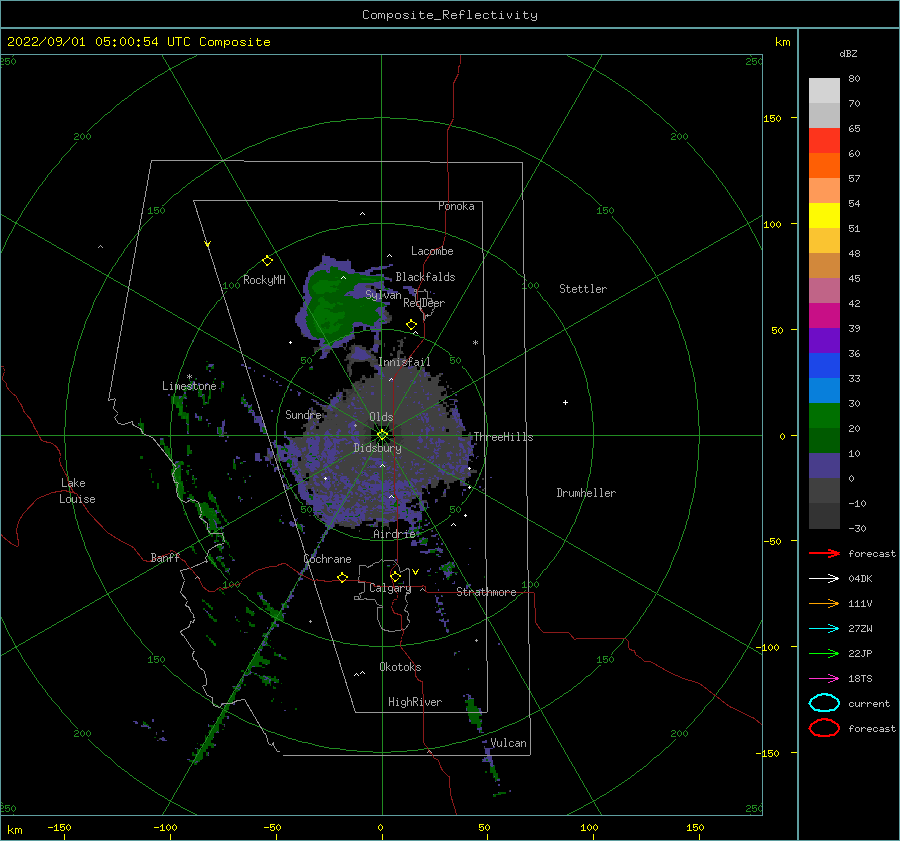
Task: Click the yellow diamond marker below Cochrane
Action: (343, 577)
